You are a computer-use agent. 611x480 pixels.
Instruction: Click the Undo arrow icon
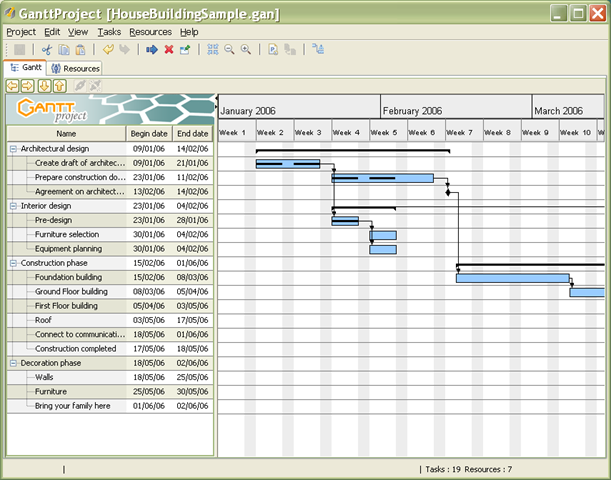[108, 49]
